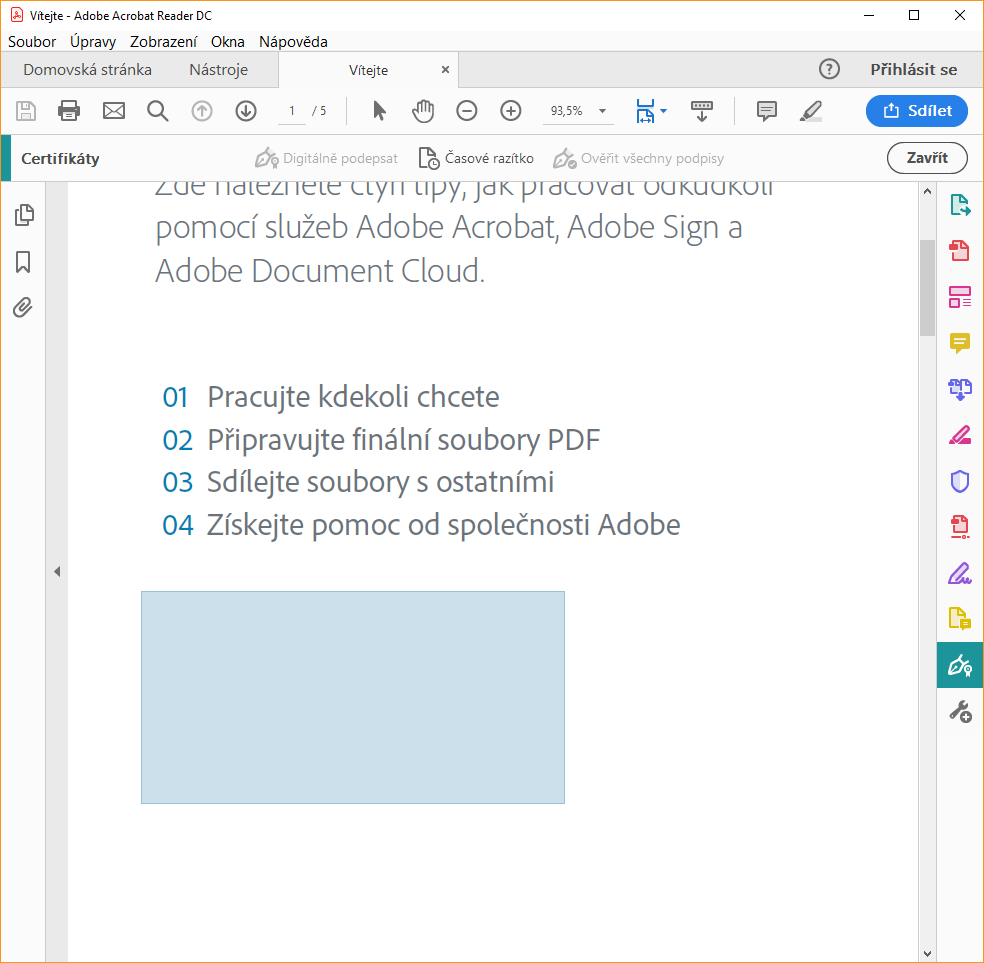Image resolution: width=984 pixels, height=963 pixels.
Task: Expand the page fit options arrow
Action: coord(663,111)
